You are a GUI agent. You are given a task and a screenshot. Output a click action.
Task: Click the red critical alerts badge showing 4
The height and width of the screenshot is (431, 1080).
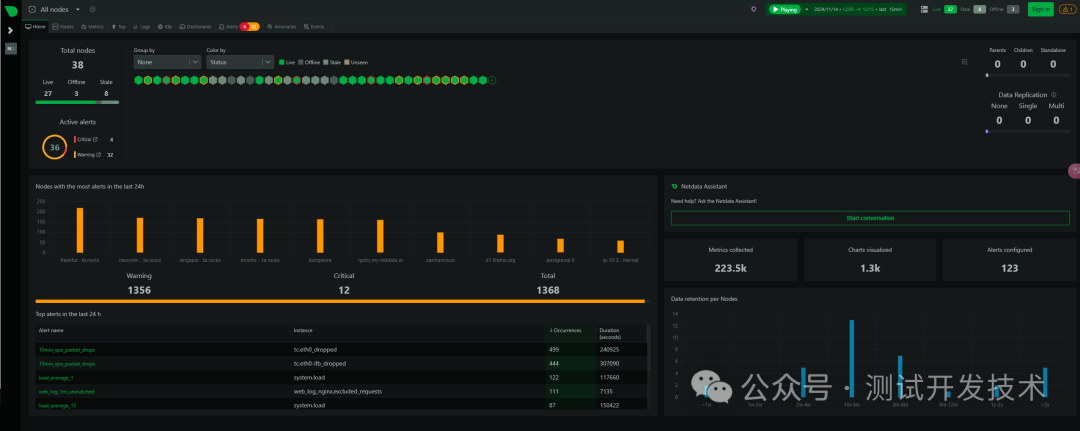click(244, 26)
